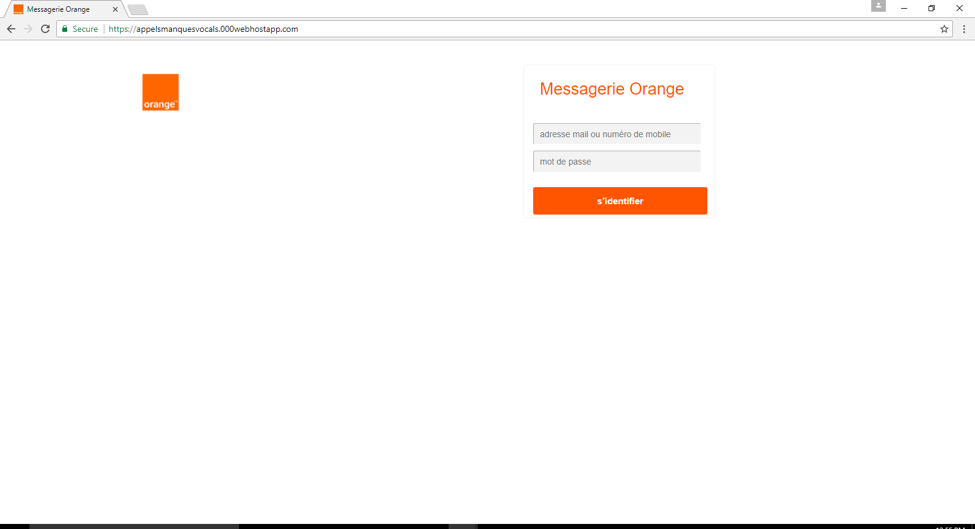Click the browser back arrow

click(x=11, y=29)
